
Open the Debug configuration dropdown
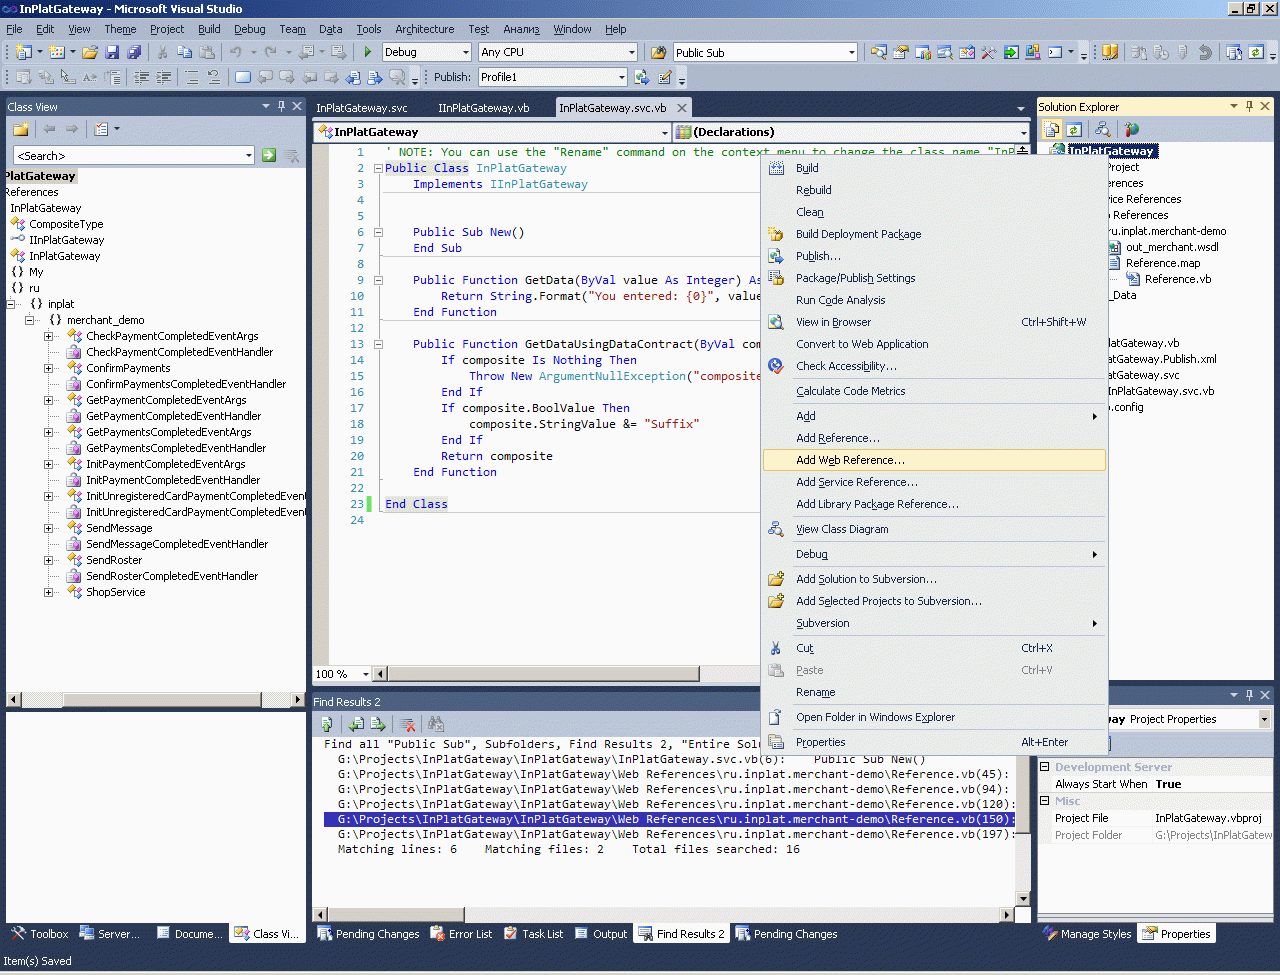point(465,52)
